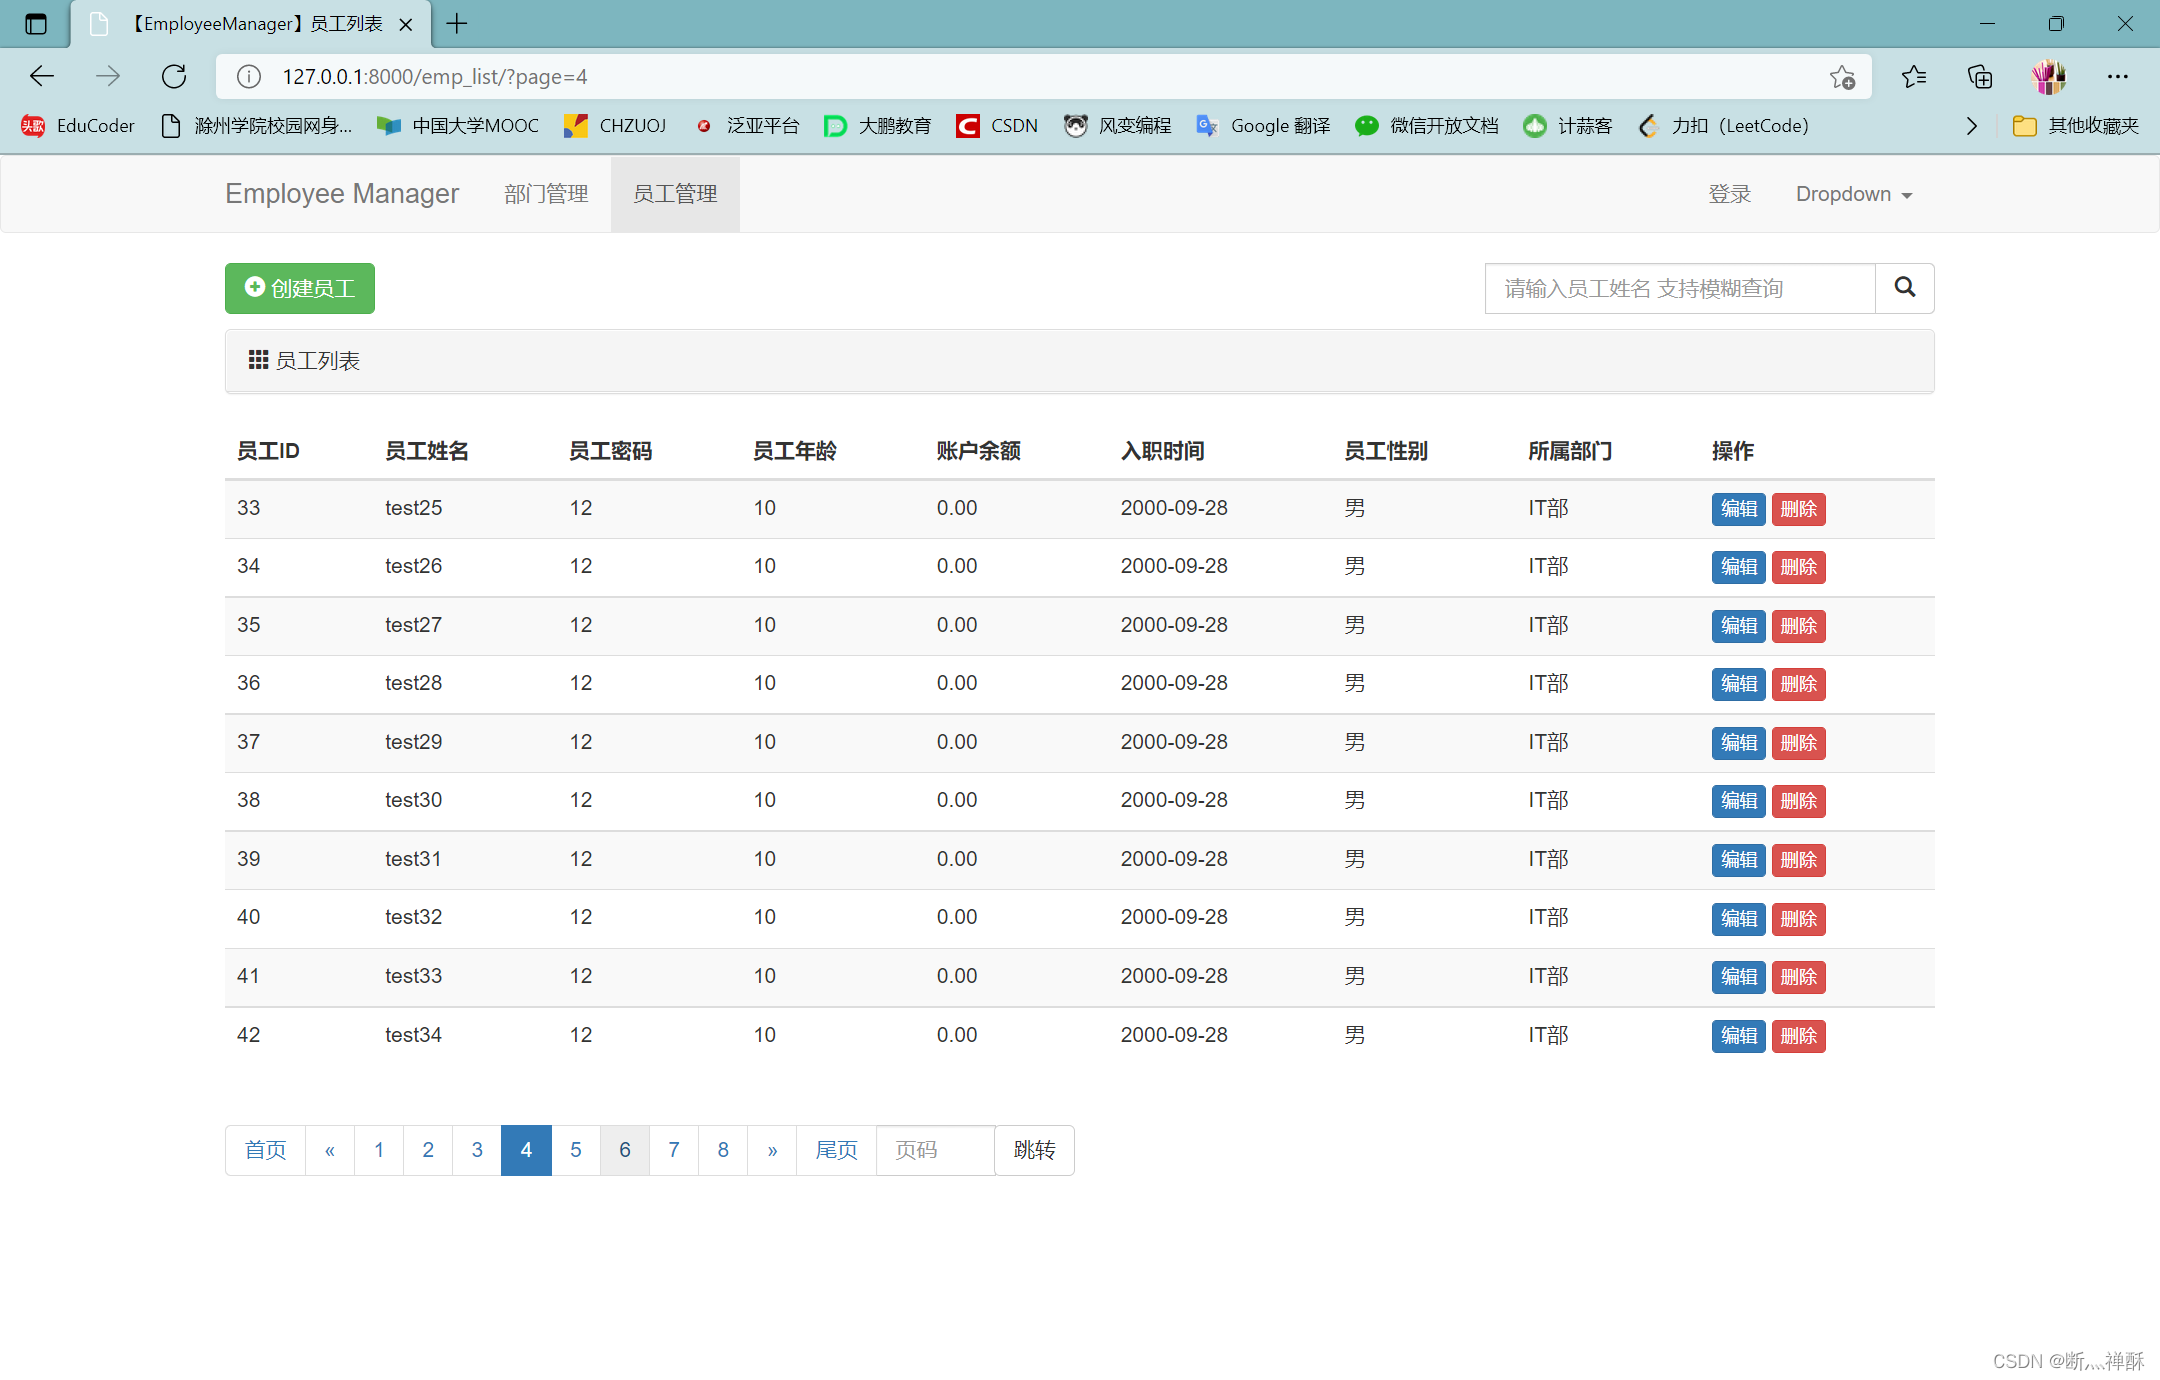
Task: Open EduCoder bookmark
Action: pos(78,126)
